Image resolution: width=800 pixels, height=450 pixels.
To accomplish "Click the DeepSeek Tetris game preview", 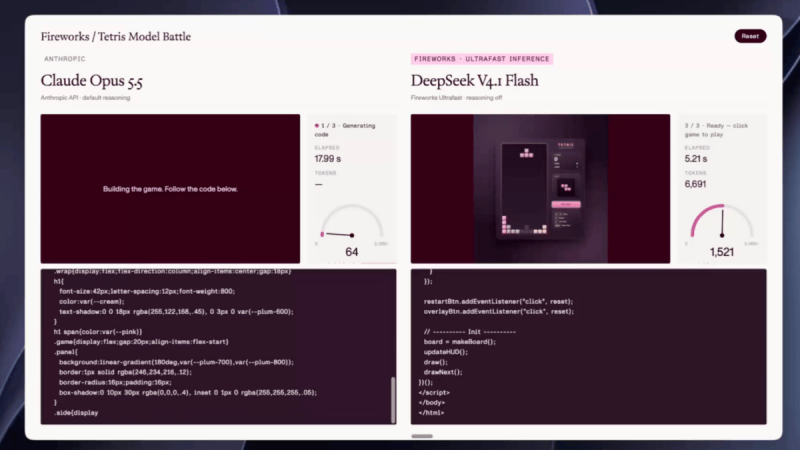I will (x=540, y=189).
